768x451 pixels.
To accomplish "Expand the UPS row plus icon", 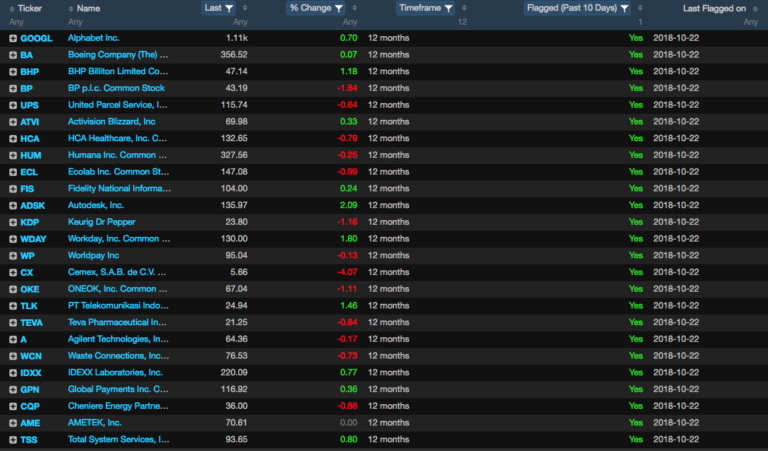I will 13,105.
